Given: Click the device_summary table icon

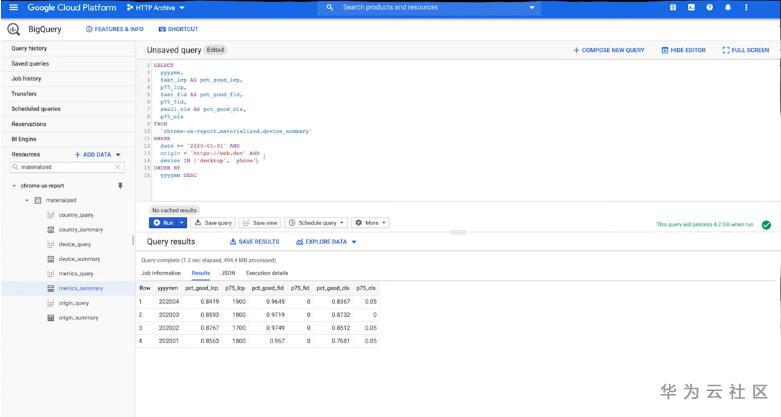Looking at the screenshot, I should [50, 259].
